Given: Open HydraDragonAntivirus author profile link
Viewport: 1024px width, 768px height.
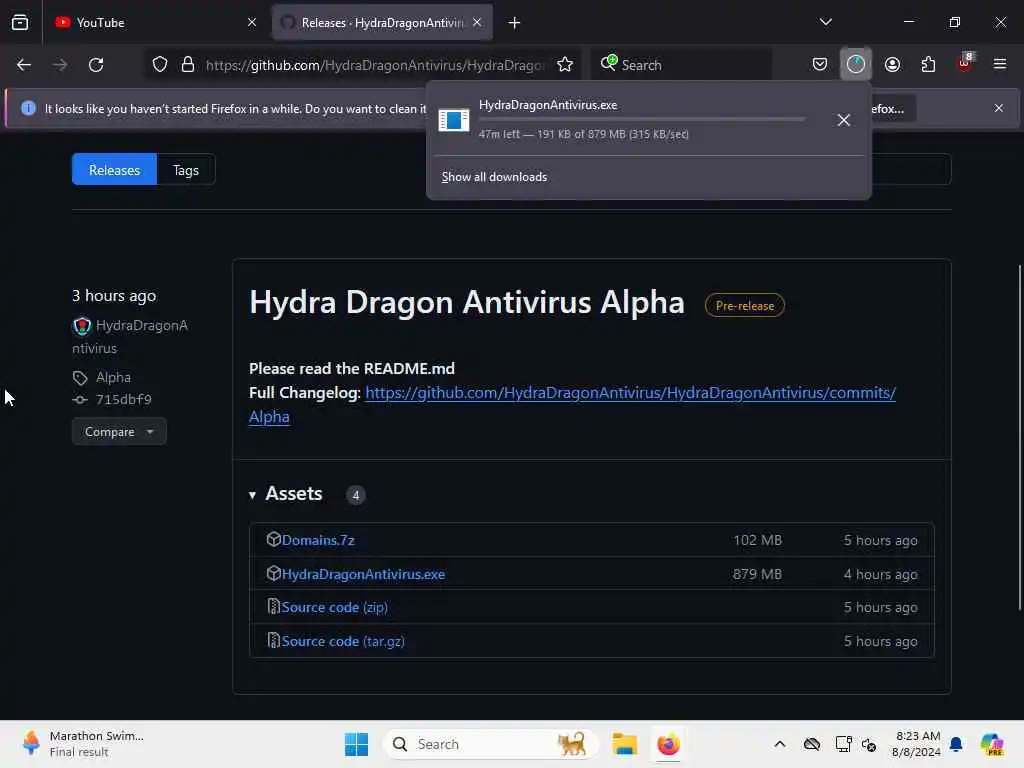Looking at the screenshot, I should (x=130, y=336).
